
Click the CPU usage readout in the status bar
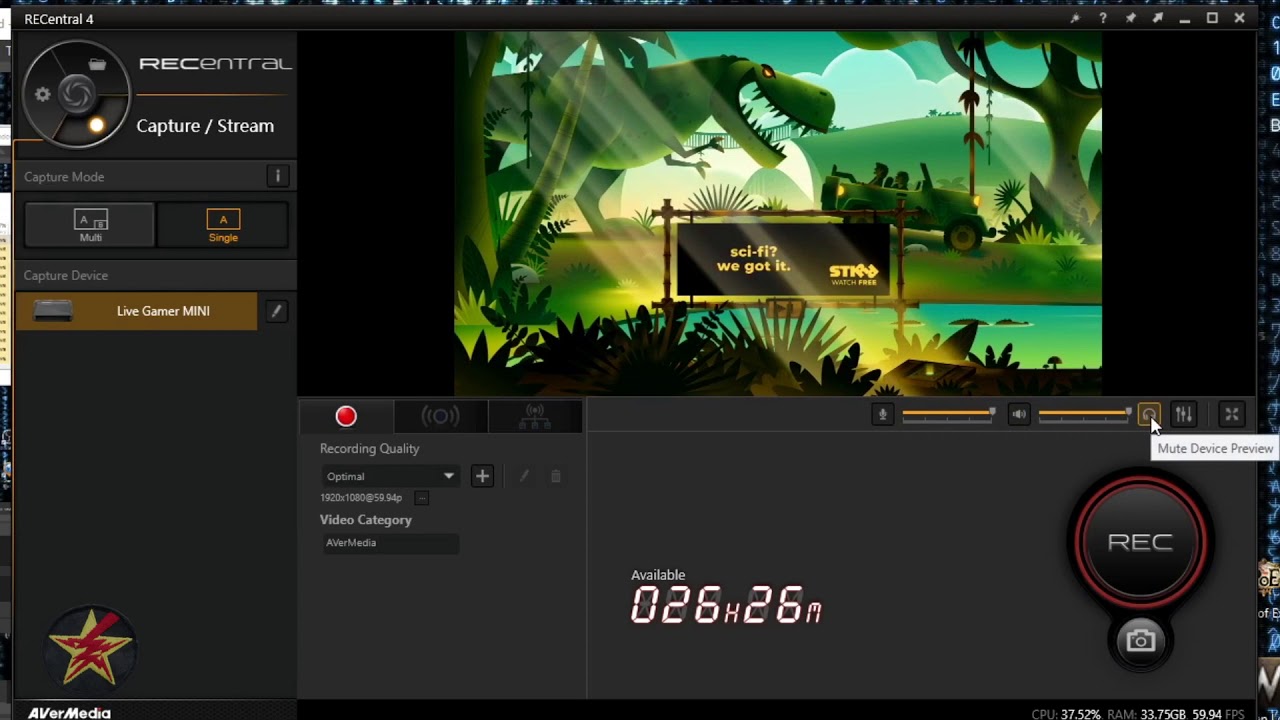[x=1066, y=714]
